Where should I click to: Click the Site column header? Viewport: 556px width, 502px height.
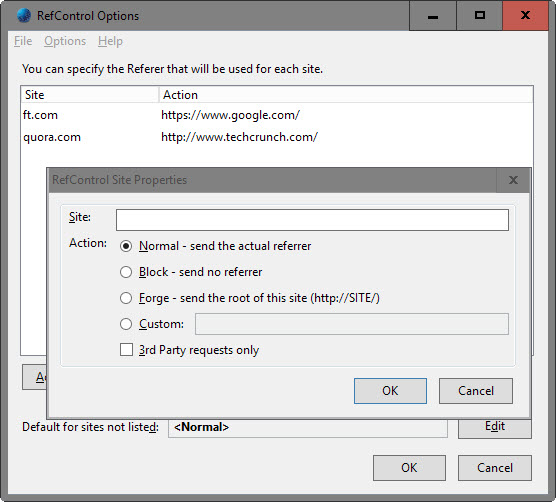(90, 95)
